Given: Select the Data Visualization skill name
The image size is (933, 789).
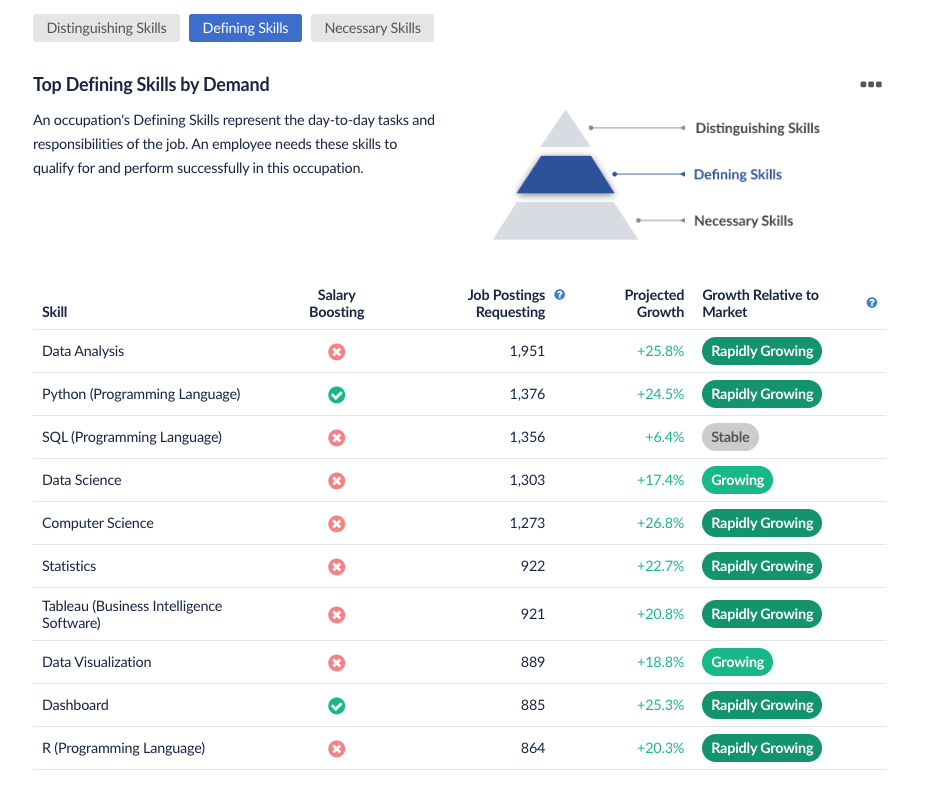Looking at the screenshot, I should [x=96, y=662].
